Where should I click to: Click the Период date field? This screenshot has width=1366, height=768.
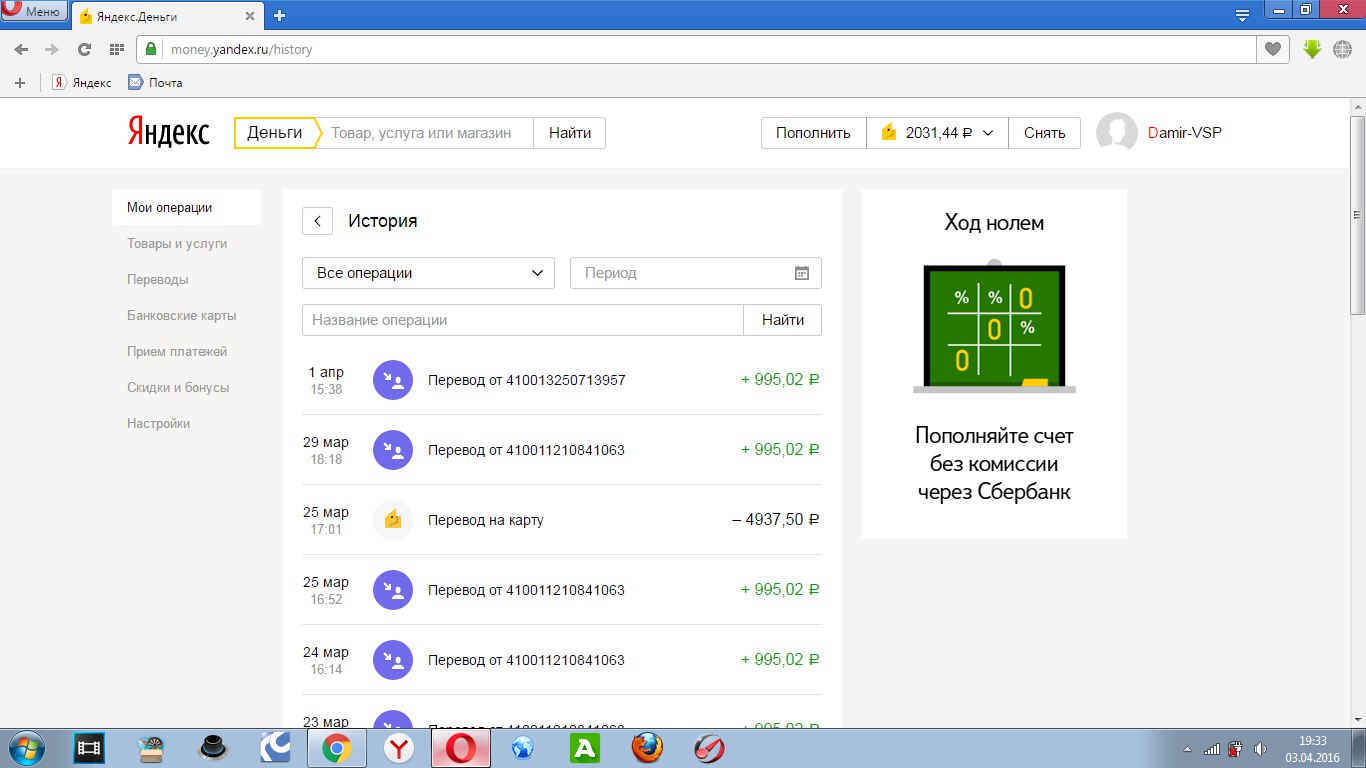pos(696,273)
